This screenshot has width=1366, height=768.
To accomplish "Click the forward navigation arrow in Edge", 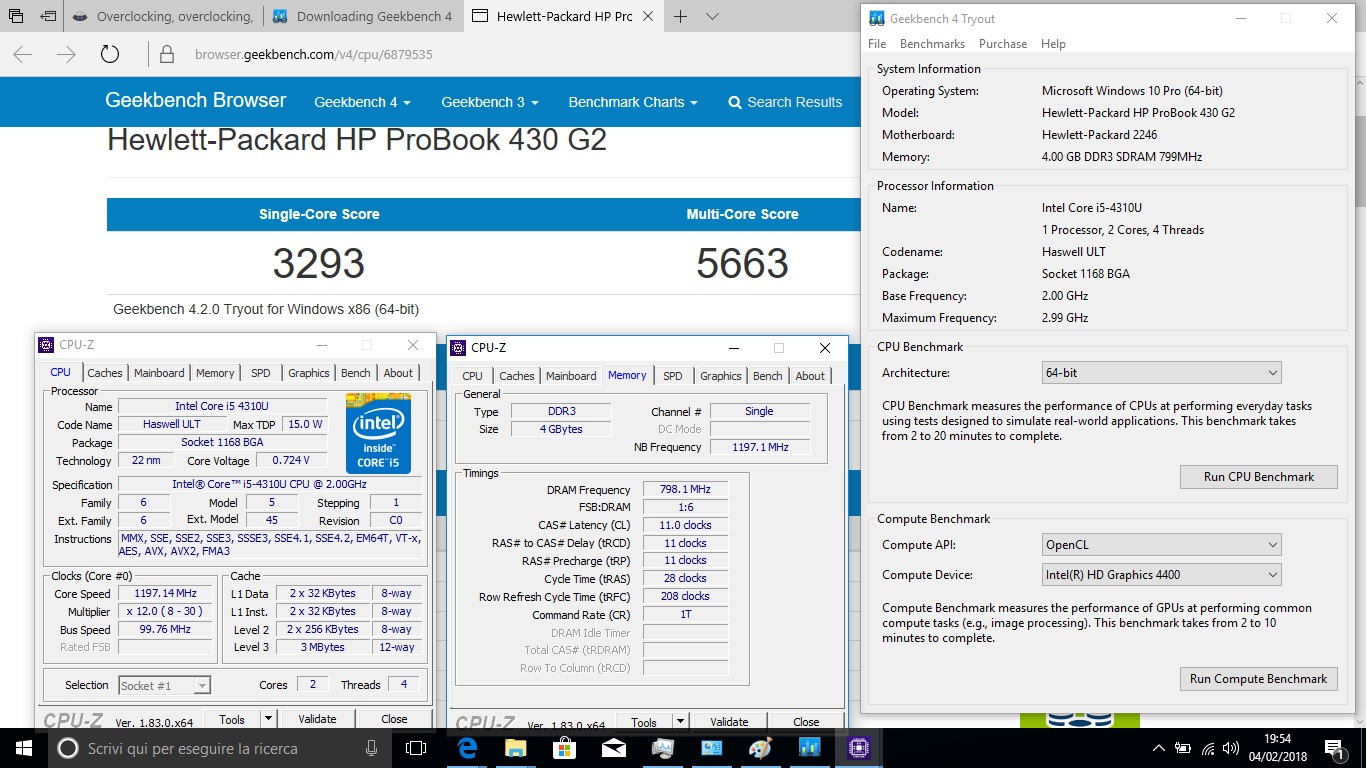I will 66,55.
